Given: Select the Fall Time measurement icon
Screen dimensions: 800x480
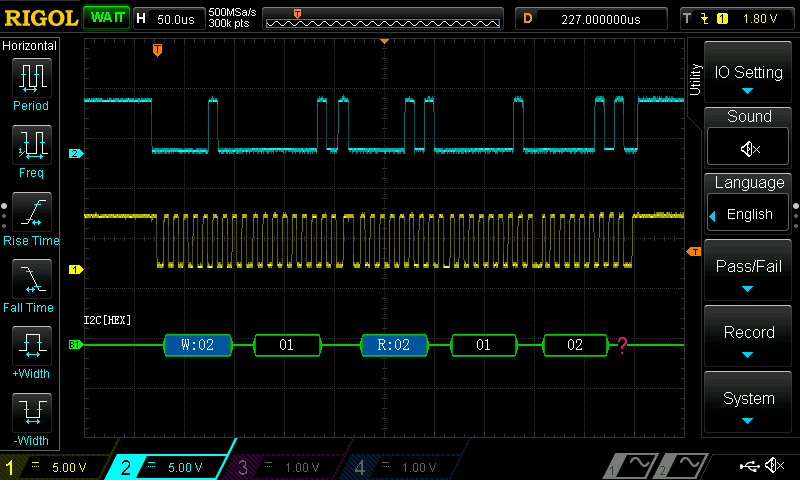Looking at the screenshot, I should (x=32, y=279).
